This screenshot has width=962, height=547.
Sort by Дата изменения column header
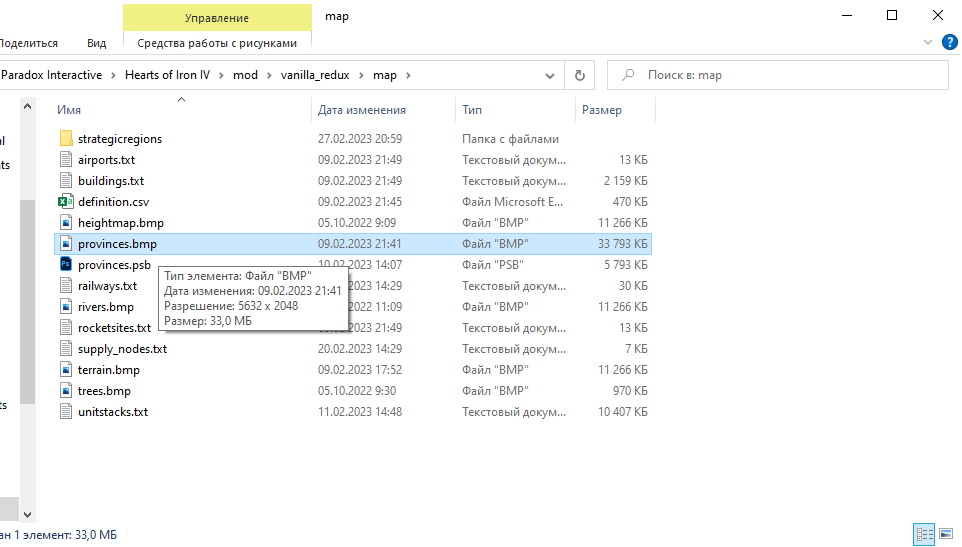pos(383,110)
